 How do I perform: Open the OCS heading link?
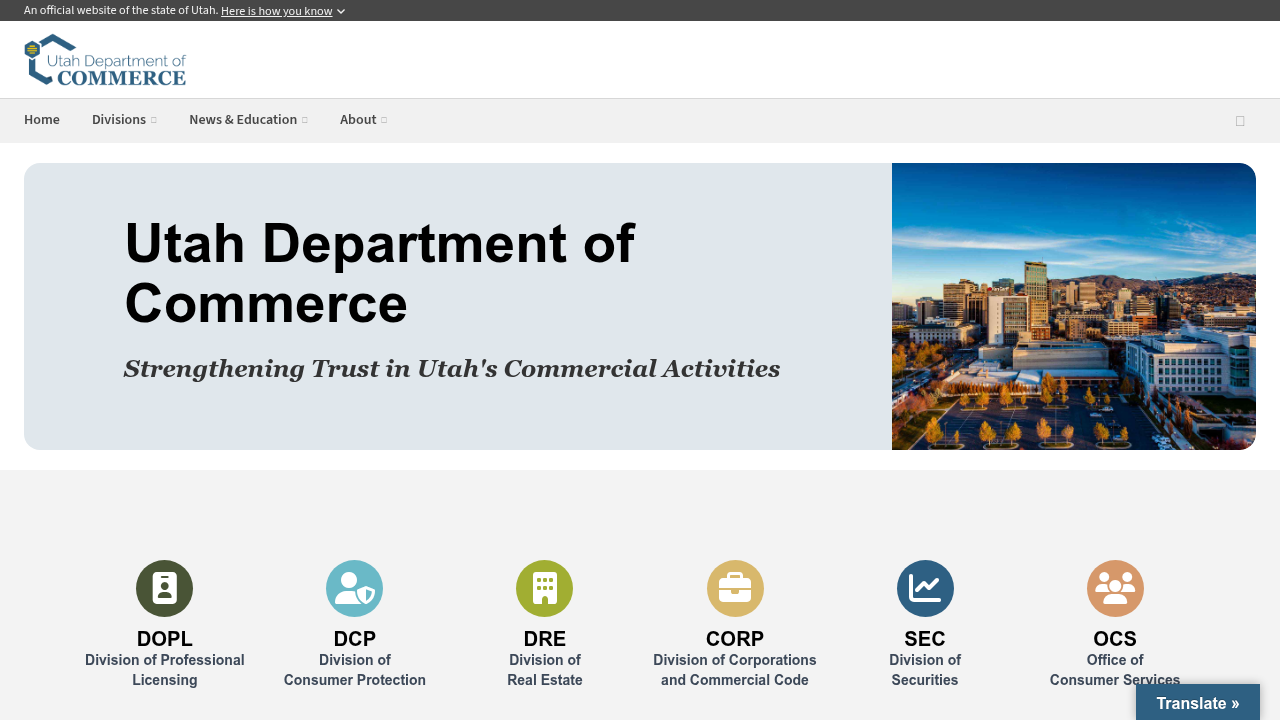(x=1115, y=639)
